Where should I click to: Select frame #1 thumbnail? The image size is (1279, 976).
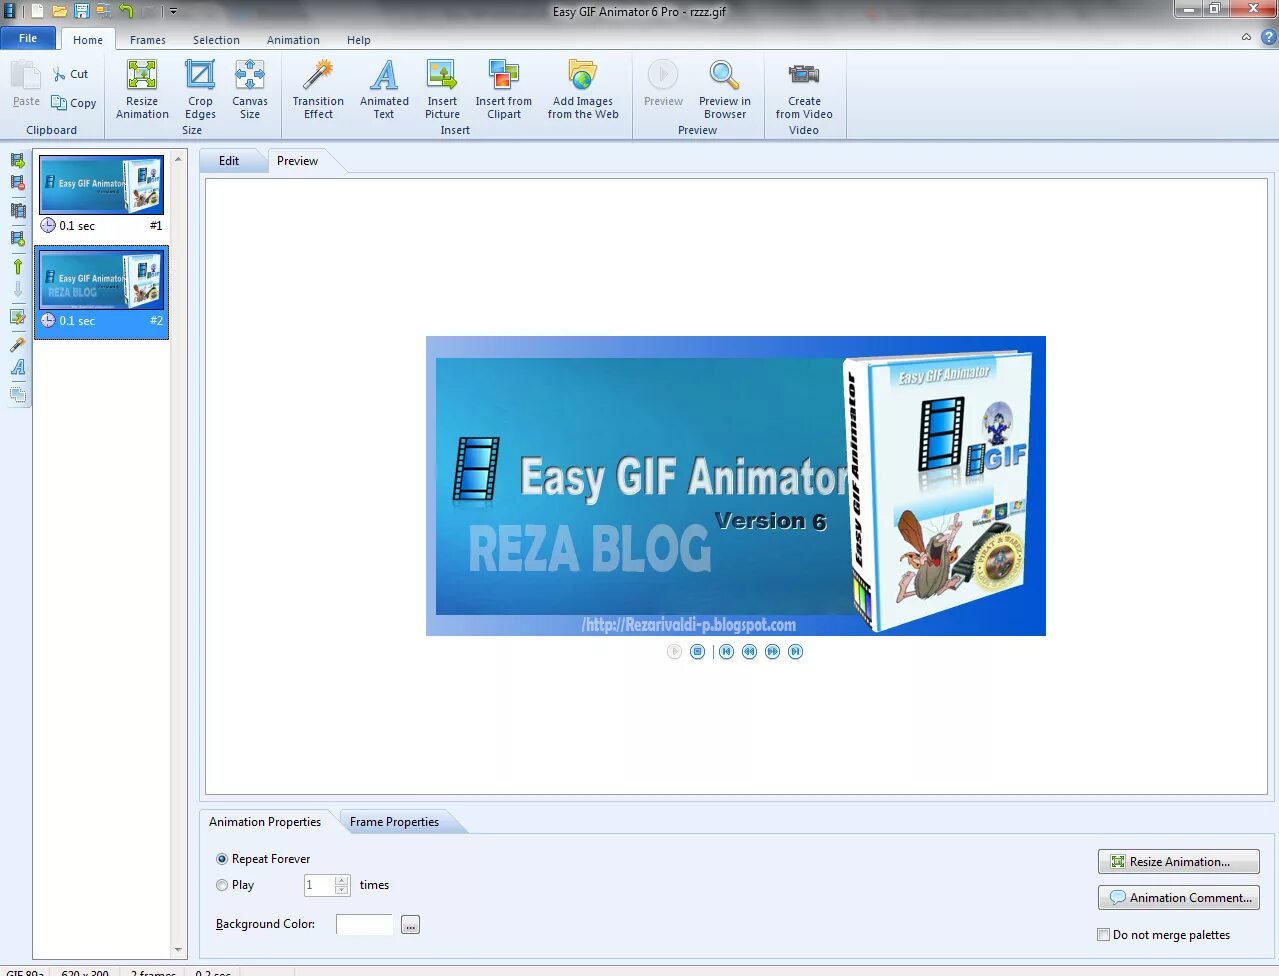click(x=101, y=184)
